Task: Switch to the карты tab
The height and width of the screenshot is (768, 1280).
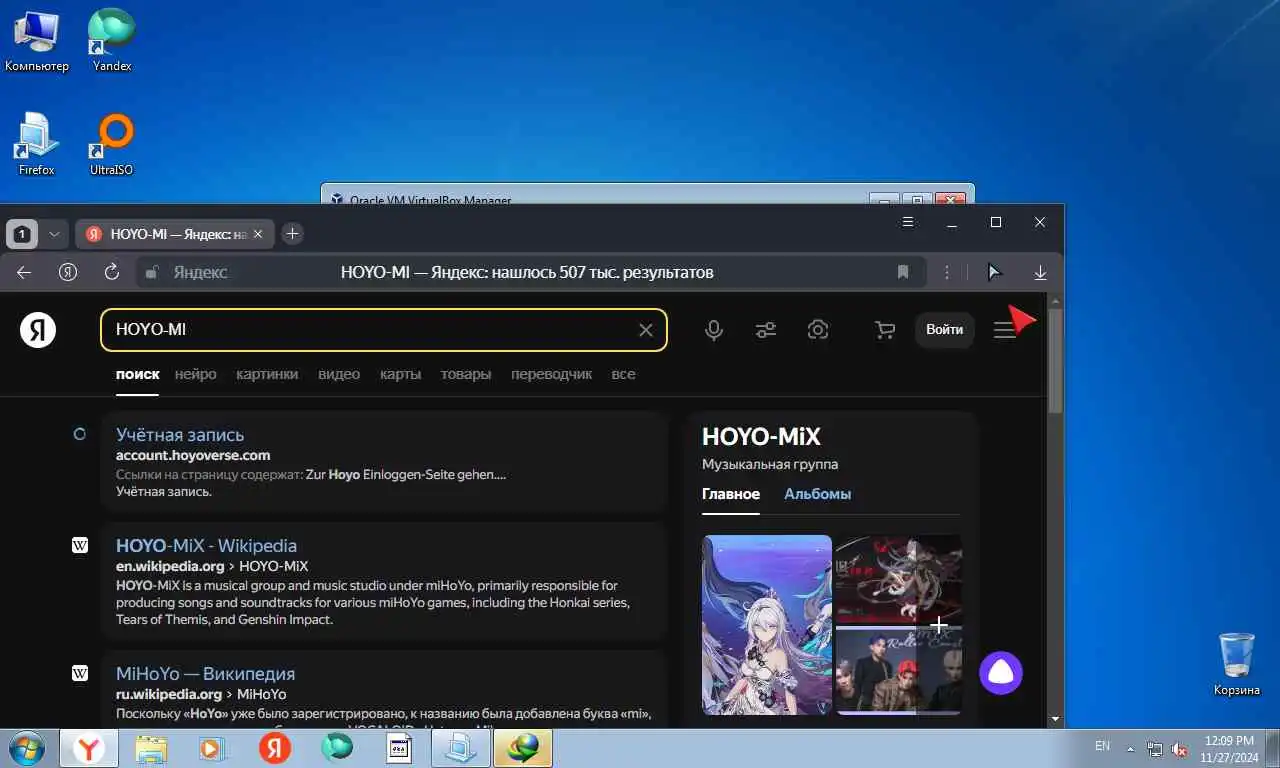Action: point(400,374)
